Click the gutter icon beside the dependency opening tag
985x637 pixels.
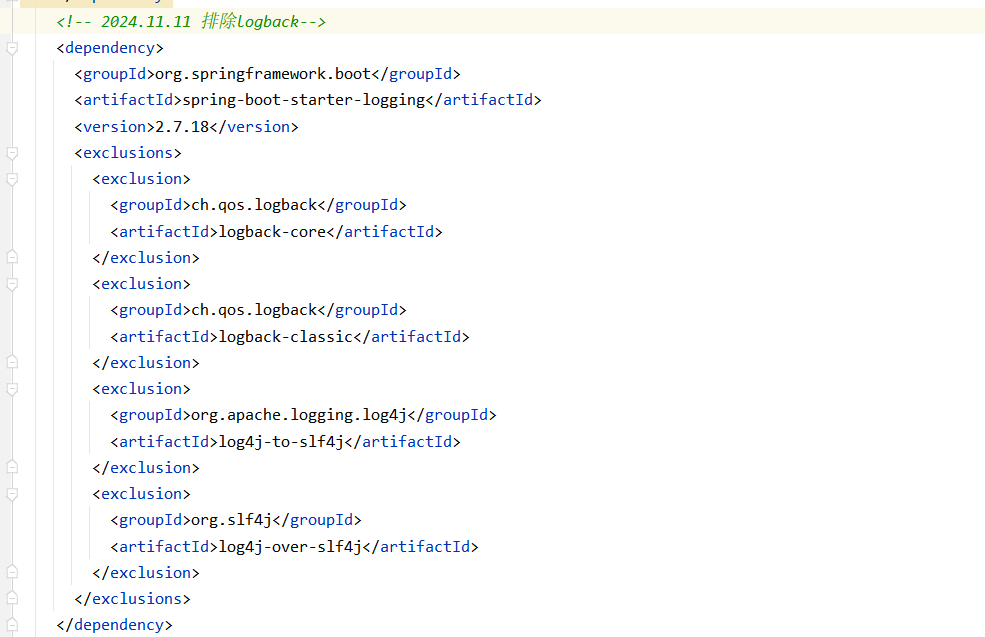click(x=12, y=47)
